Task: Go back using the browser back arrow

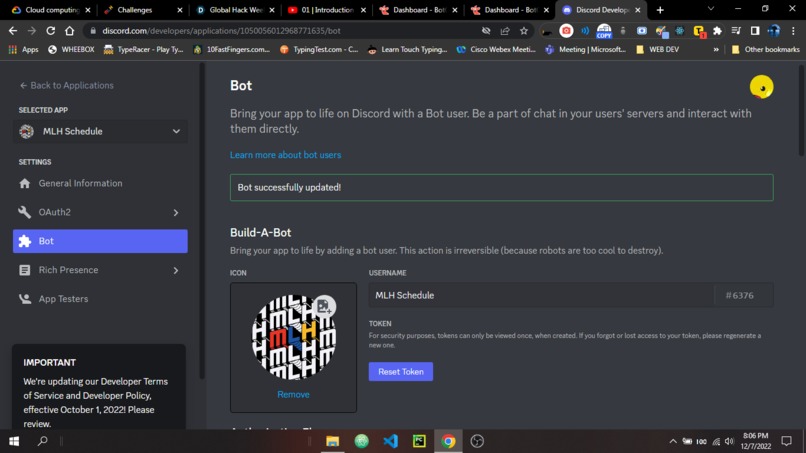Action: tap(13, 31)
